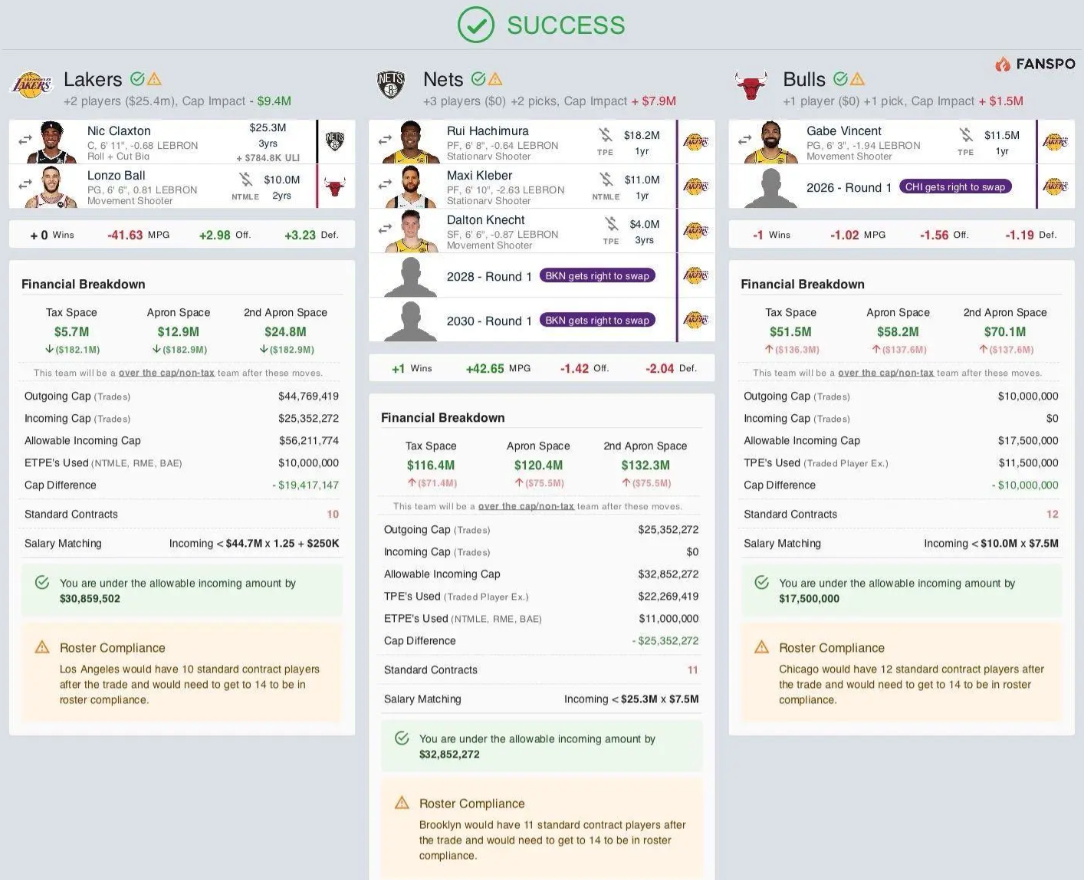Click the warning triangle beside Nets name
Image resolution: width=1084 pixels, height=880 pixels.
coord(495,79)
